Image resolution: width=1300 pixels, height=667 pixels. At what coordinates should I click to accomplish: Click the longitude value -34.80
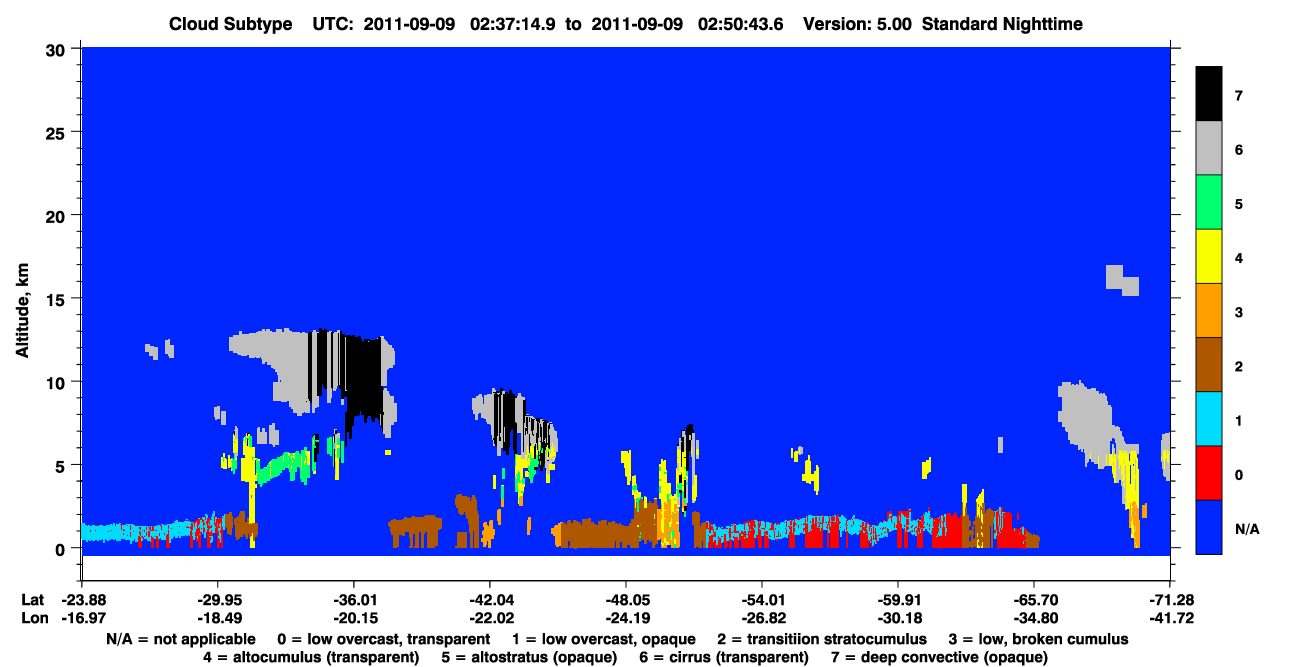pyautogui.click(x=1033, y=617)
